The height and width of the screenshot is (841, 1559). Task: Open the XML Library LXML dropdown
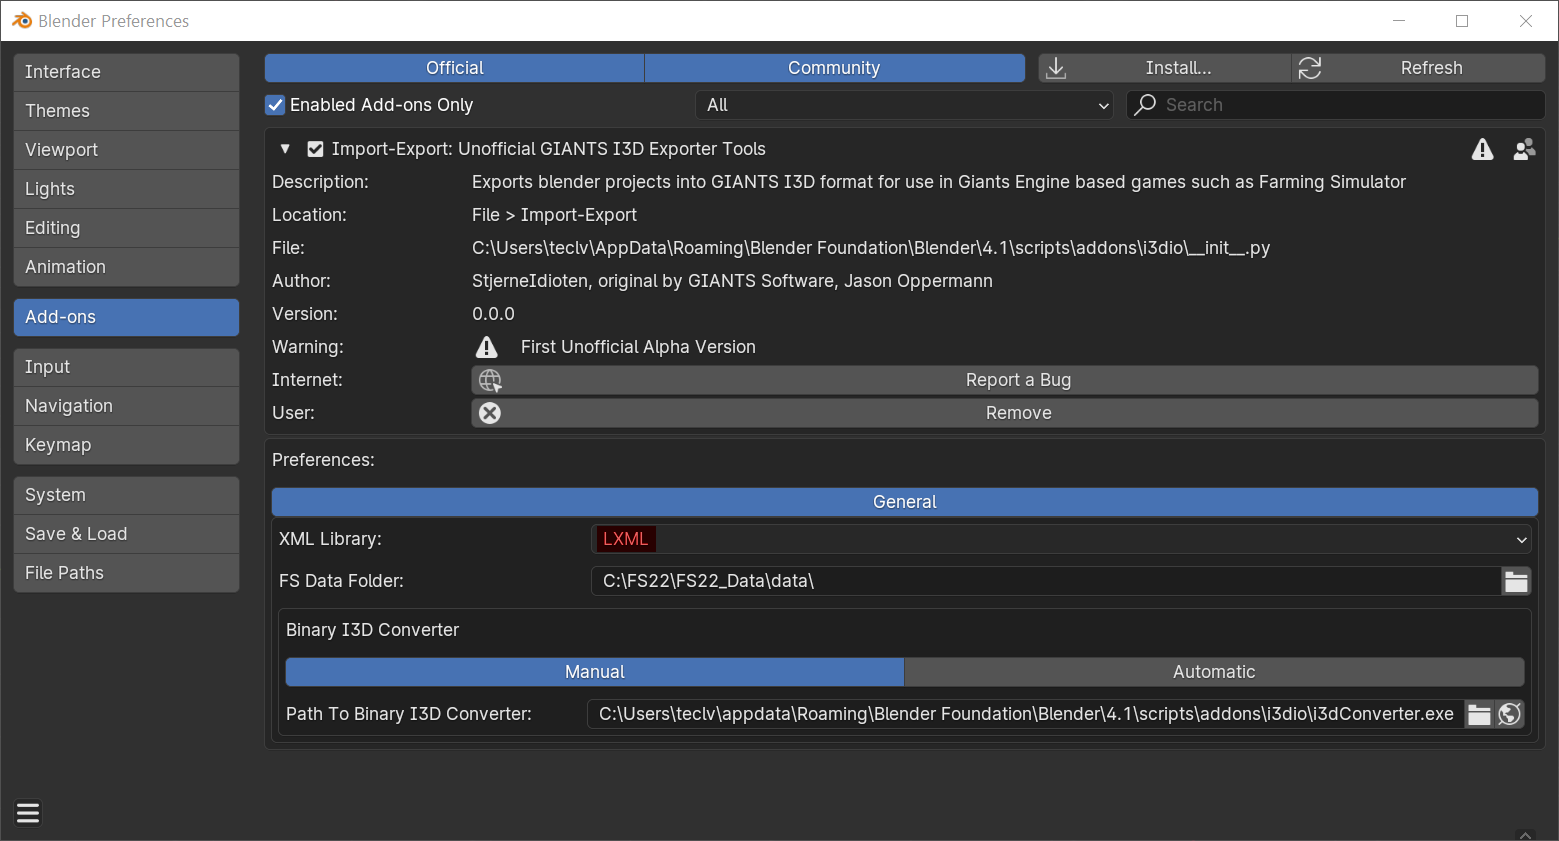(1061, 539)
